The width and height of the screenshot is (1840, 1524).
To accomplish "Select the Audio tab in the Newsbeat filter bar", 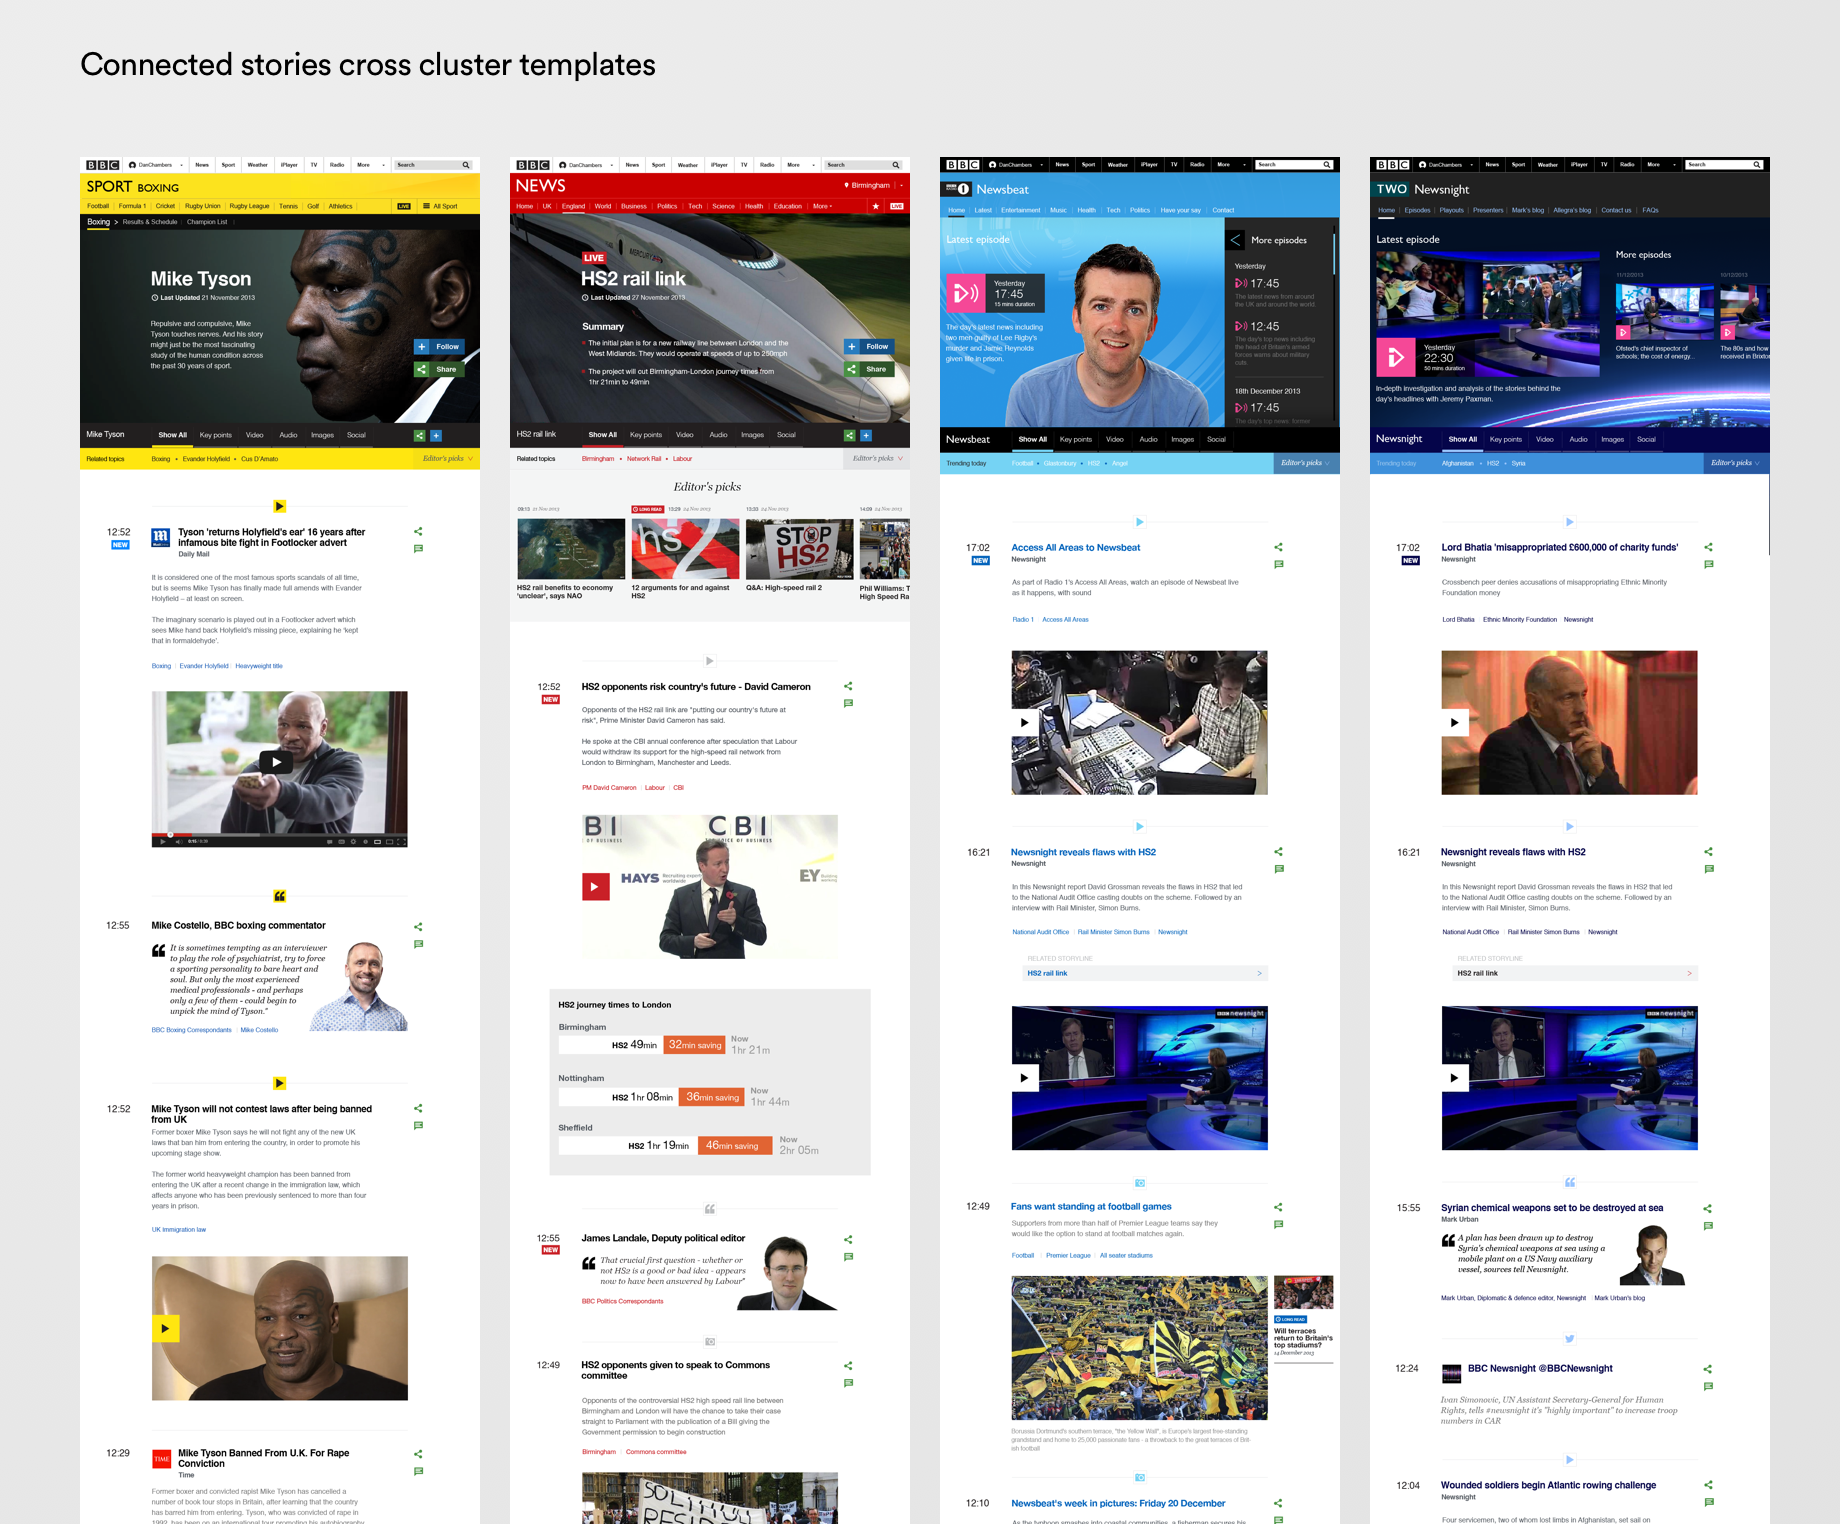I will pyautogui.click(x=1148, y=439).
